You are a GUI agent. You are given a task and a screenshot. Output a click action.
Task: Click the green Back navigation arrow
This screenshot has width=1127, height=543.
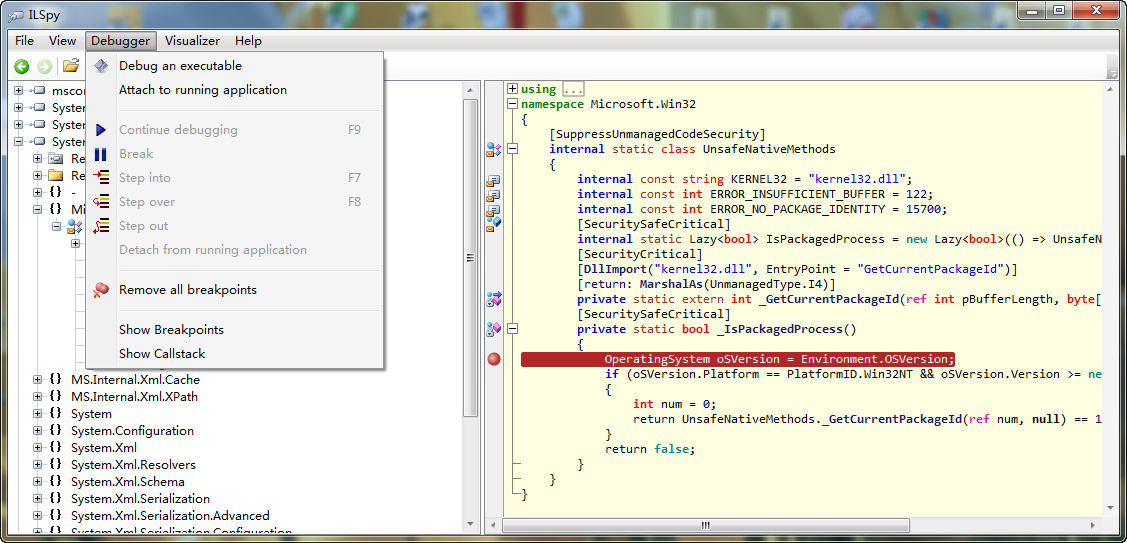22,67
